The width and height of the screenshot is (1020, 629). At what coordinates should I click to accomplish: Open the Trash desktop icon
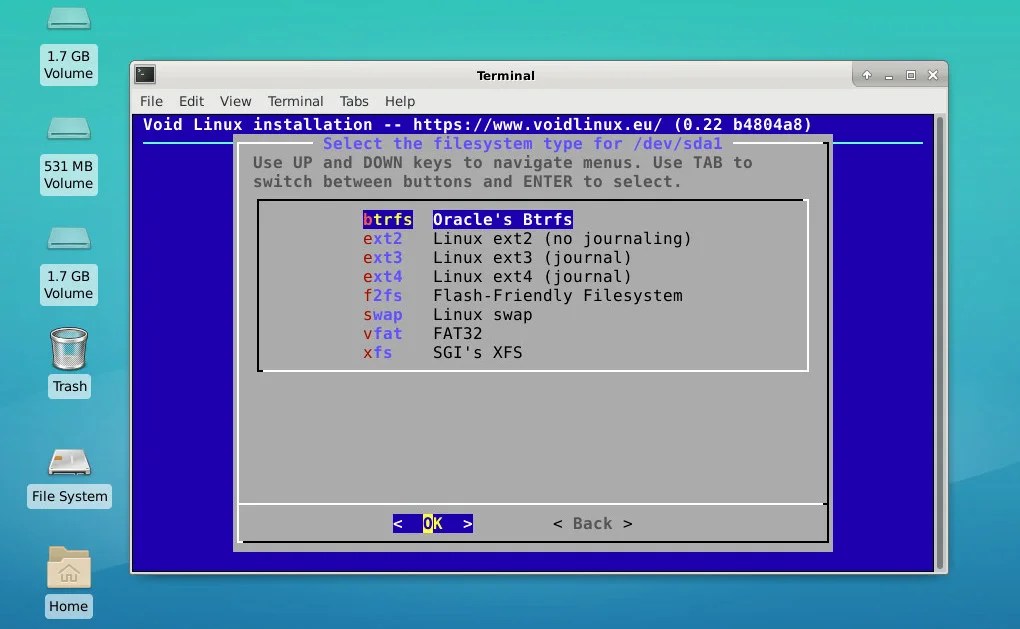coord(69,362)
